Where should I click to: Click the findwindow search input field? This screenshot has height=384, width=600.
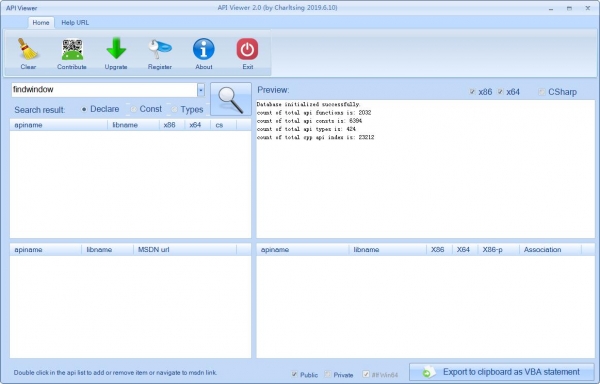pyautogui.click(x=104, y=90)
